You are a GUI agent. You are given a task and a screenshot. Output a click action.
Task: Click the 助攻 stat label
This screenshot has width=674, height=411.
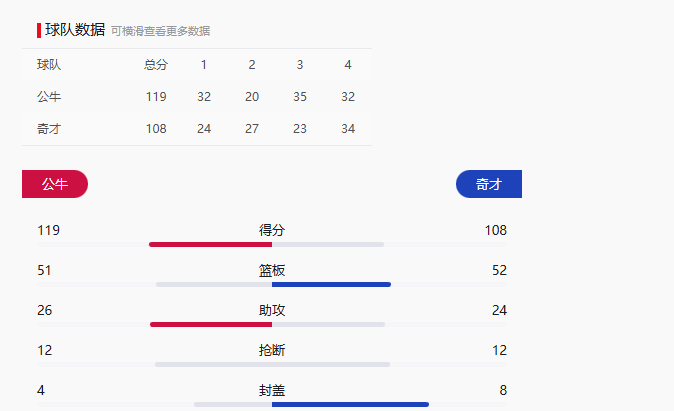272,310
